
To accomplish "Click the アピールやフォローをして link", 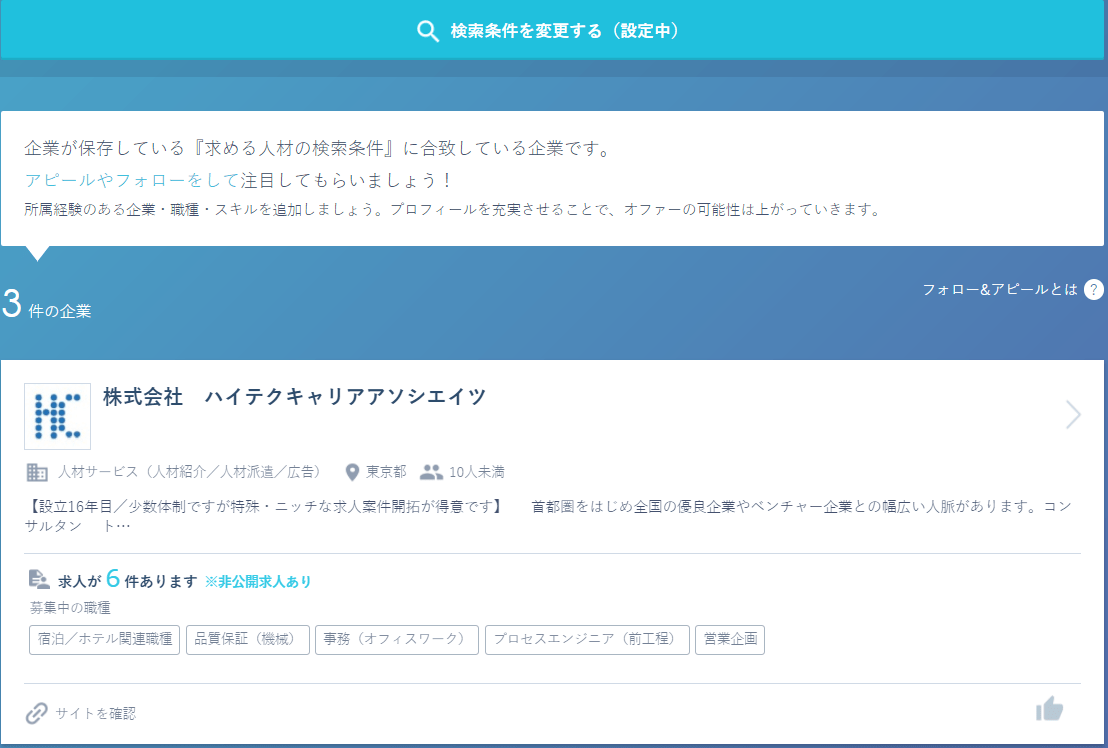I will [132, 180].
